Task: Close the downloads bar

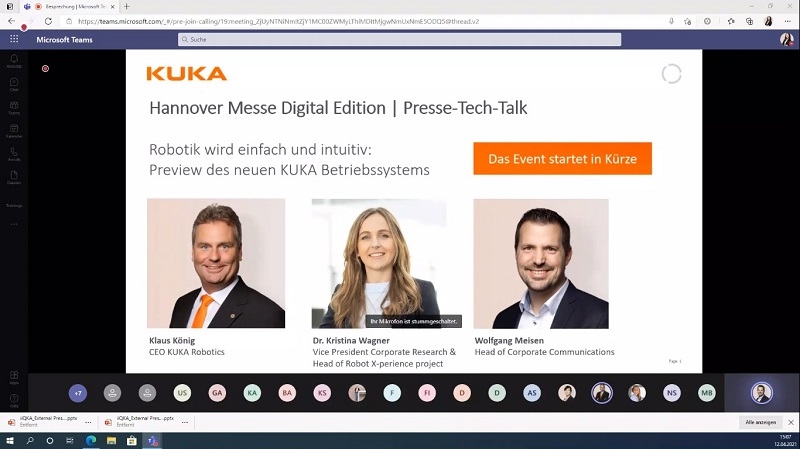Action: coord(791,422)
